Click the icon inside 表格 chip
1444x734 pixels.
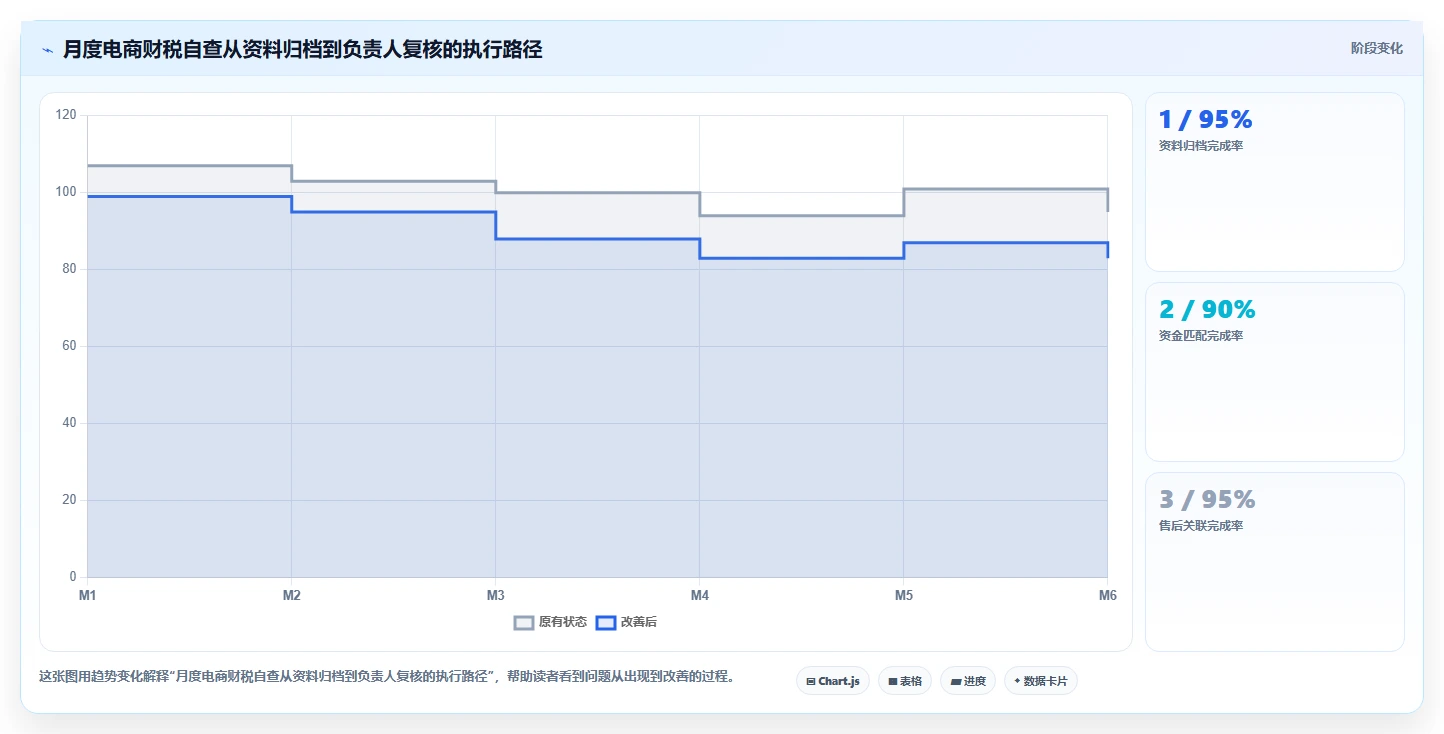[x=893, y=682]
